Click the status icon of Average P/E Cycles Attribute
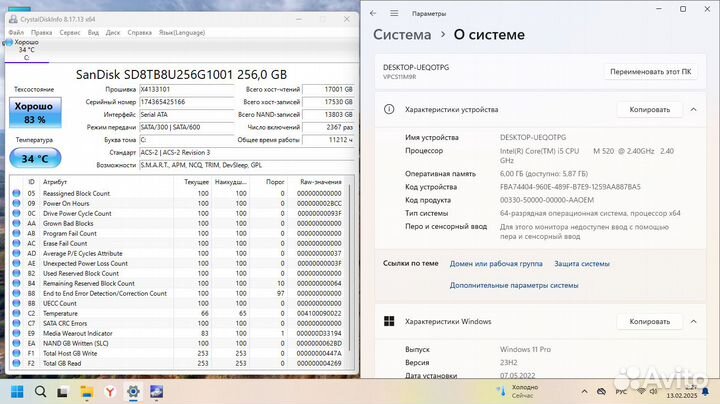This screenshot has height=404, width=720. [x=17, y=253]
